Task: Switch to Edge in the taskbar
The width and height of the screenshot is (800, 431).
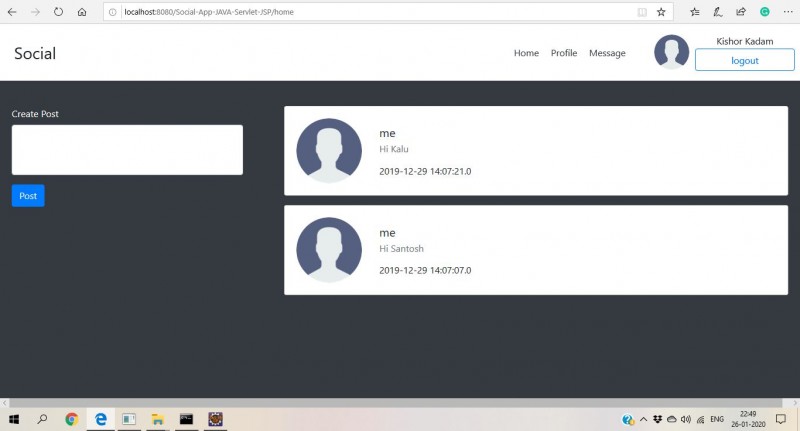Action: point(101,419)
